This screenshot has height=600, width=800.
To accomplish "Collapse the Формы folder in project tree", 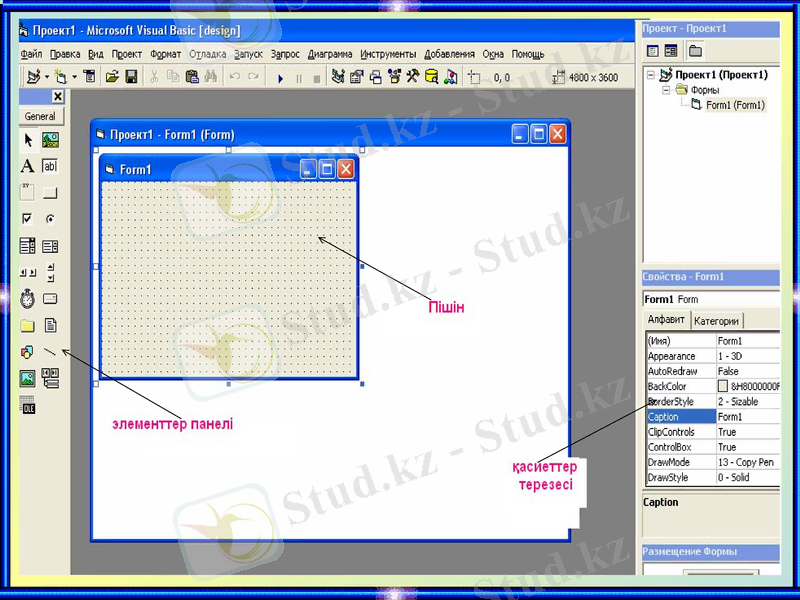I will tap(666, 90).
